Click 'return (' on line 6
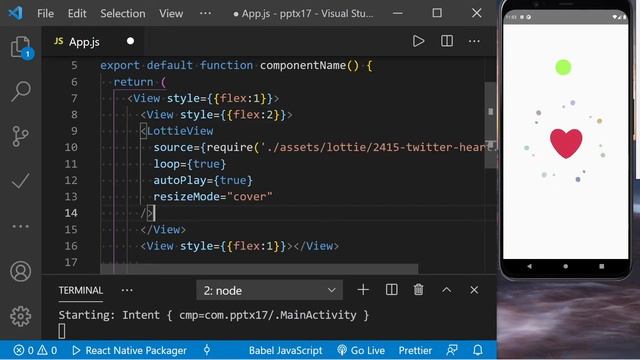The height and width of the screenshot is (360, 640). [x=140, y=82]
